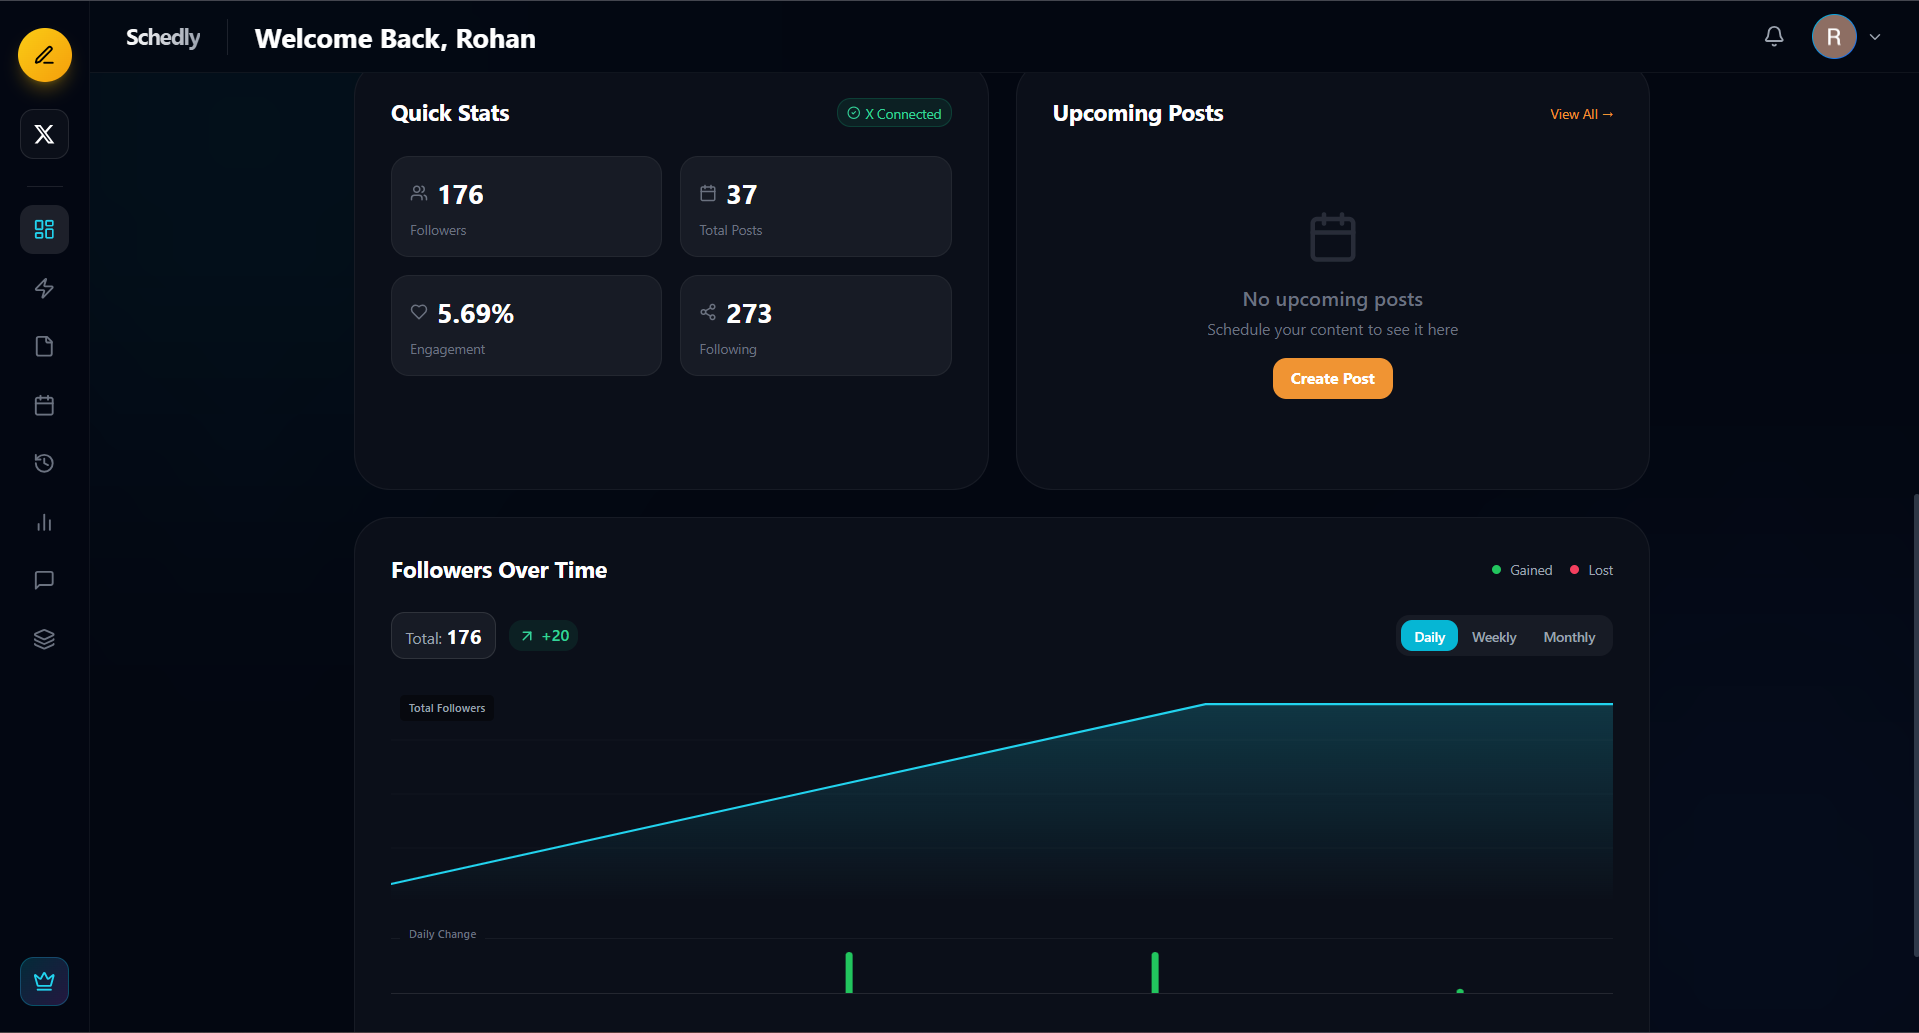This screenshot has height=1033, width=1919.
Task: Switch chart to Weekly view
Action: click(1494, 637)
